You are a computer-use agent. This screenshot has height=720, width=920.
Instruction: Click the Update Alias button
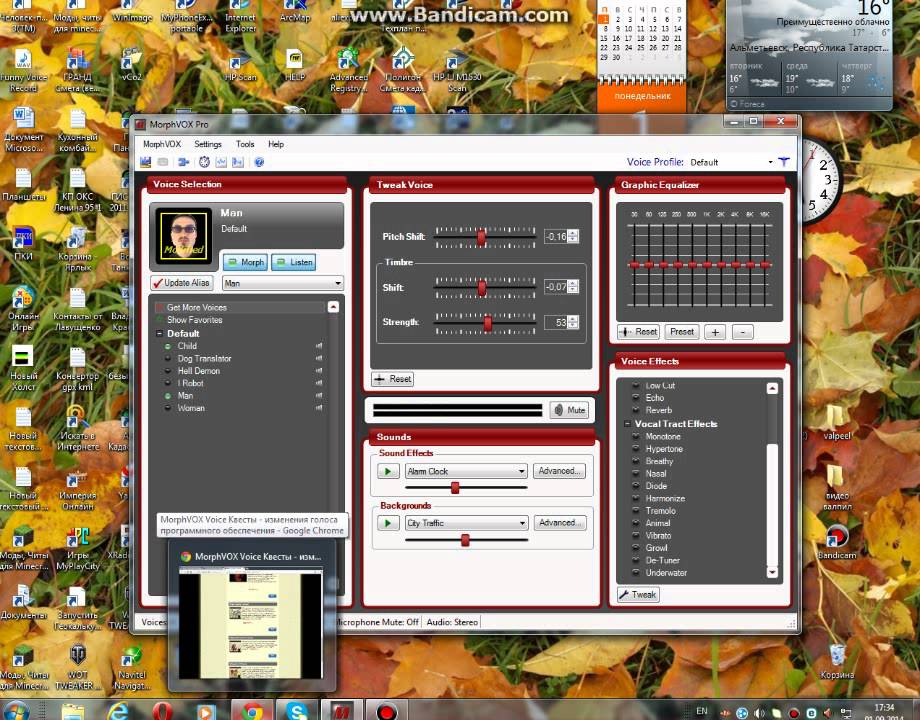tap(183, 284)
